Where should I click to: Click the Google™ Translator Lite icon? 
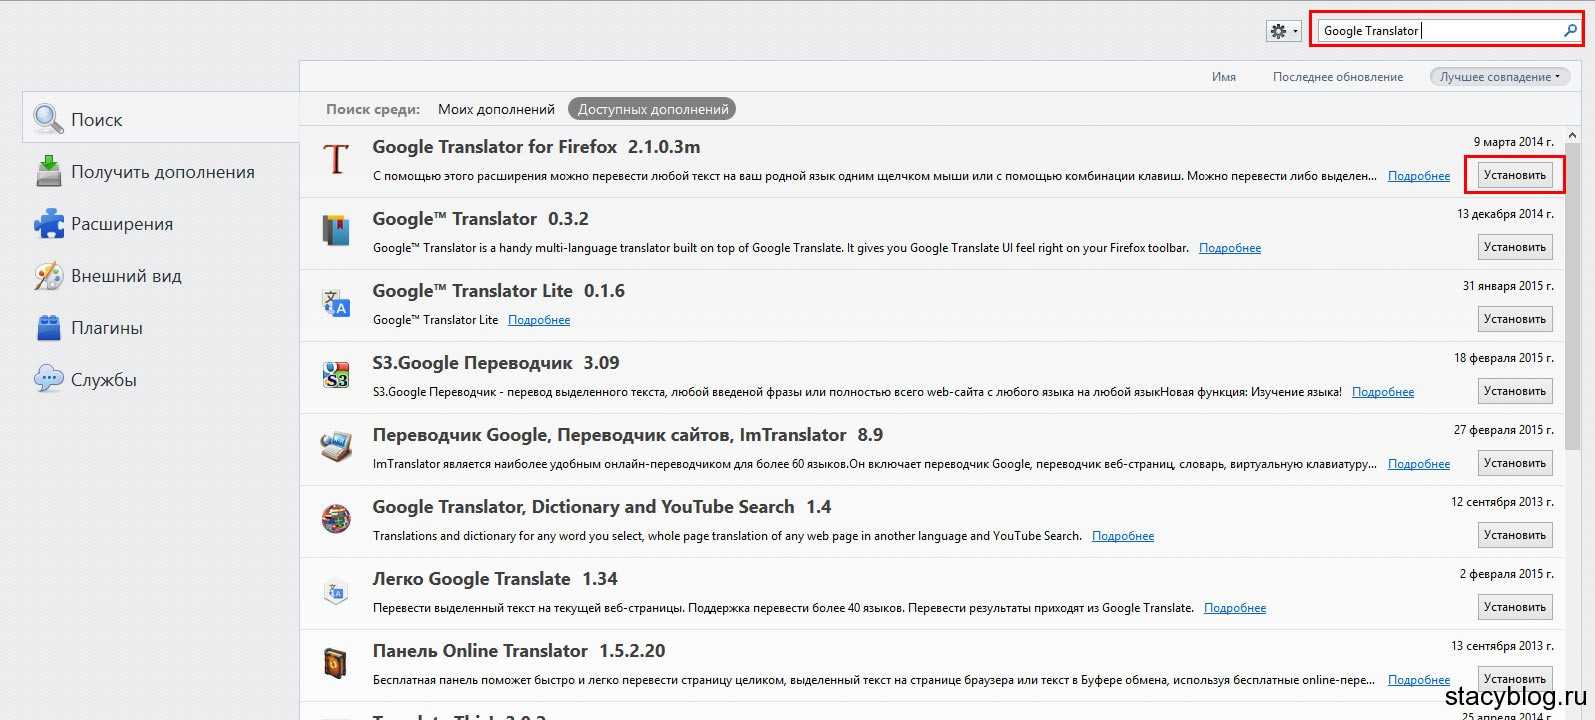point(335,303)
